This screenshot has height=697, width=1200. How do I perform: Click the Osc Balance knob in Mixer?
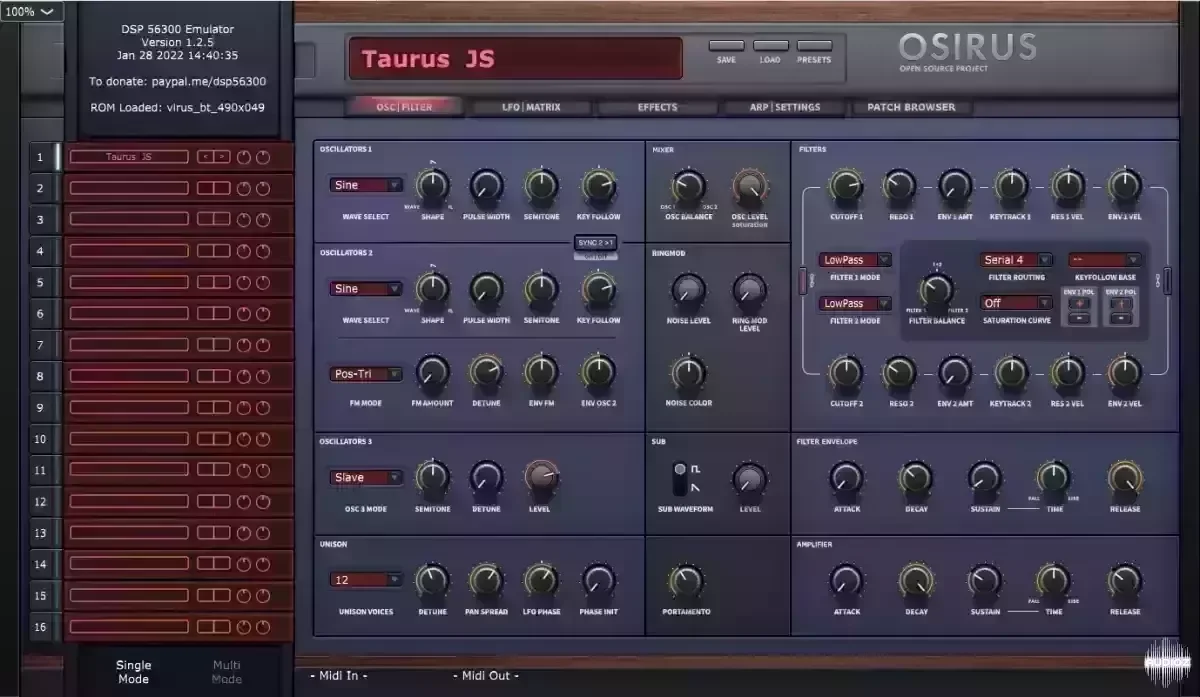687,185
